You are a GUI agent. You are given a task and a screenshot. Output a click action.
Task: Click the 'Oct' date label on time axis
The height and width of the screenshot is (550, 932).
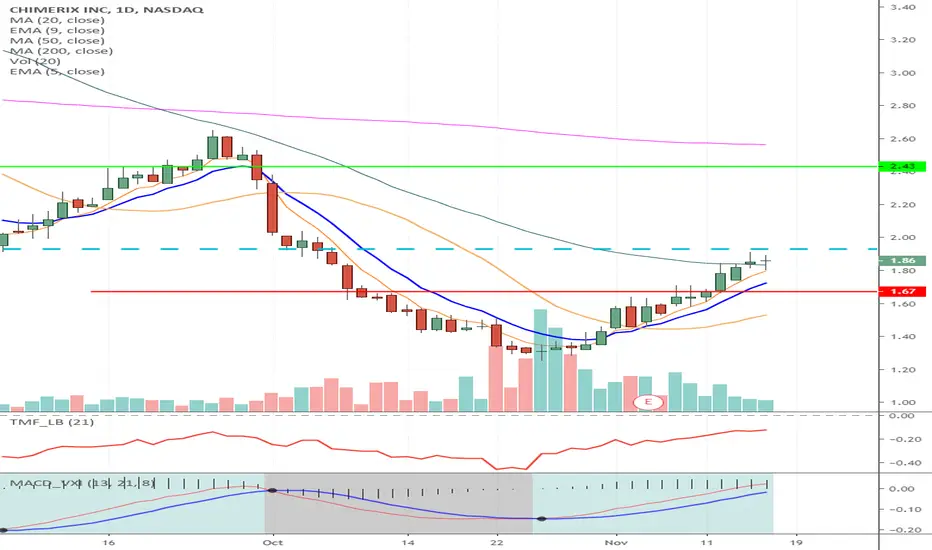(x=272, y=542)
